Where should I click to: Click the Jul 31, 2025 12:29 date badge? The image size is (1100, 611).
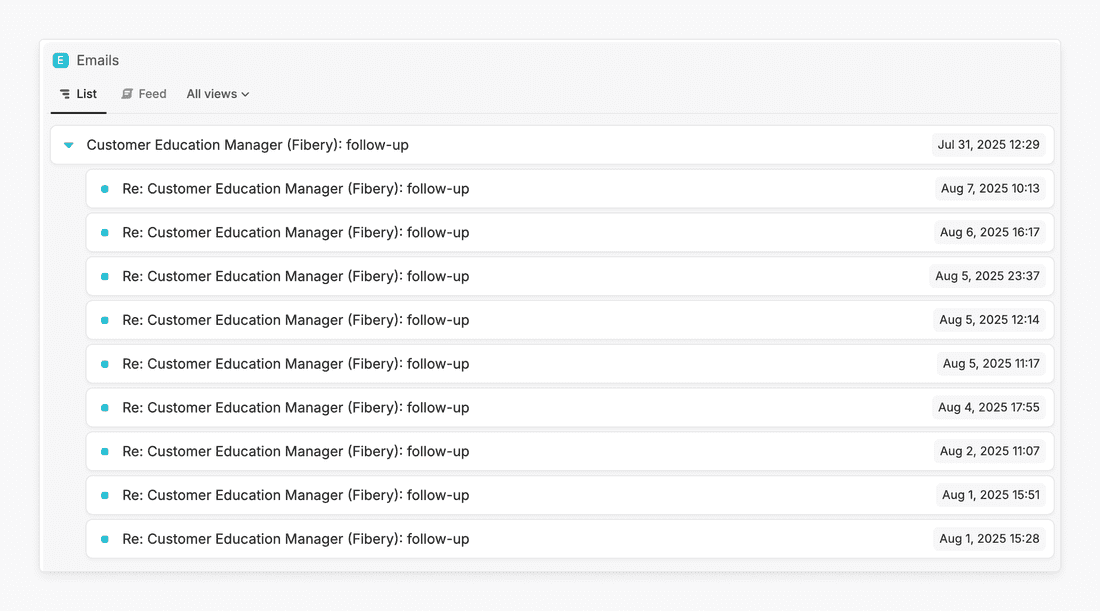click(x=988, y=145)
